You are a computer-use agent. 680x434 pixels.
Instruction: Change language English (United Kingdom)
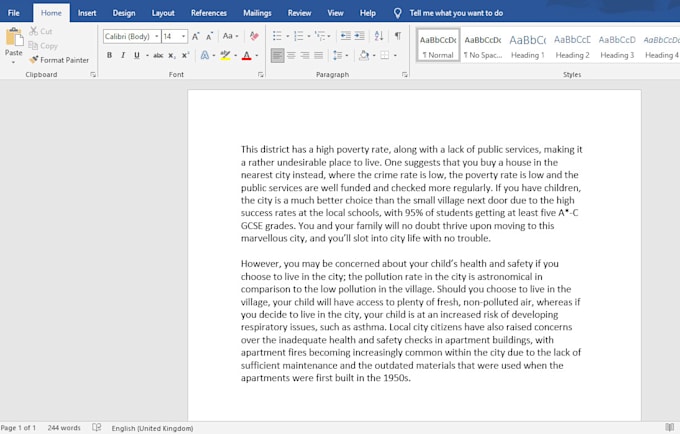pos(152,428)
